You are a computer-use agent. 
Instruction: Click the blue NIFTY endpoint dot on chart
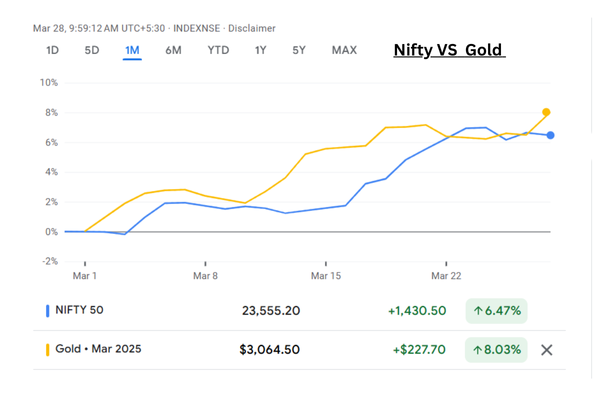click(550, 135)
